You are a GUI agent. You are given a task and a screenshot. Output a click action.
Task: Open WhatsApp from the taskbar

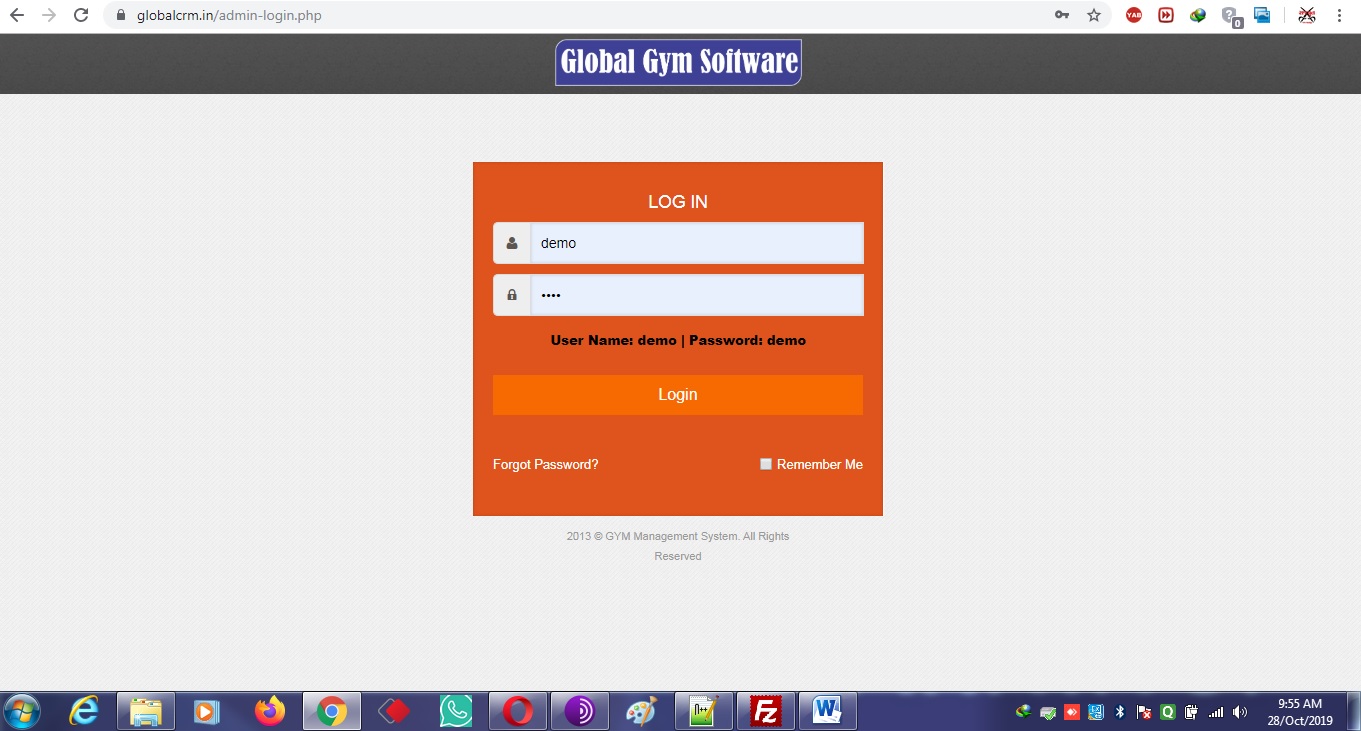tap(455, 711)
